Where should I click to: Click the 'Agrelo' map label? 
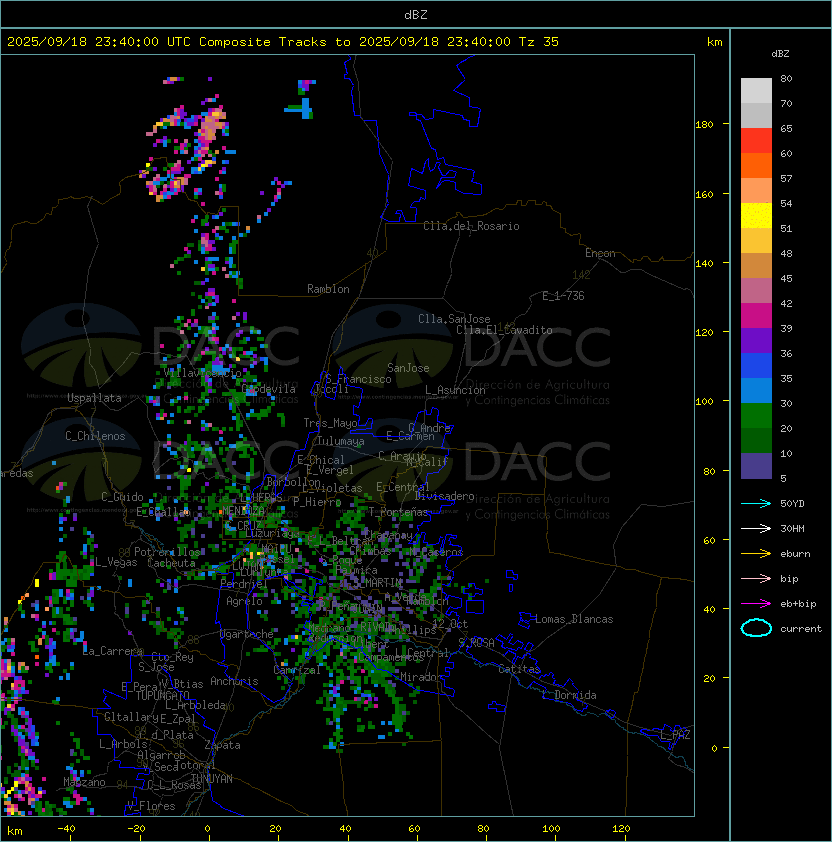click(244, 601)
